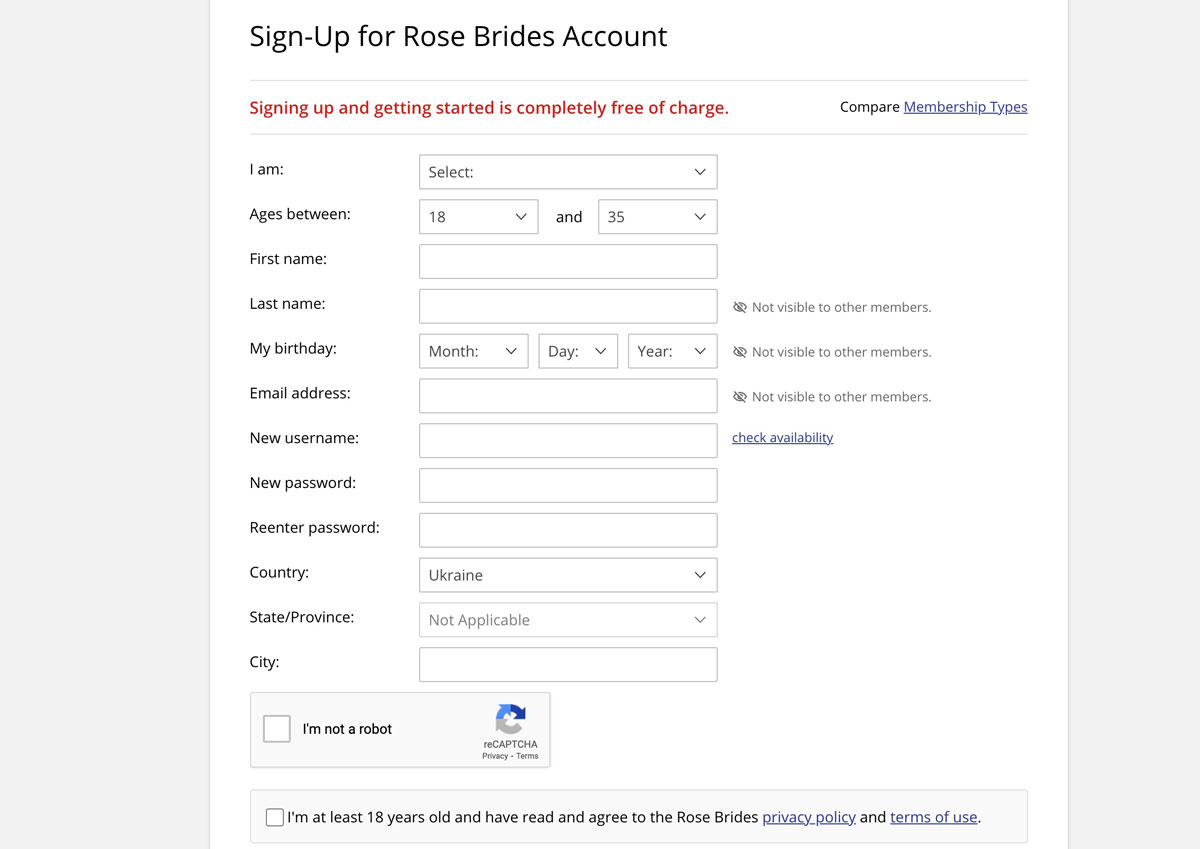Open the maximum age dropdown showing 35

pos(657,217)
